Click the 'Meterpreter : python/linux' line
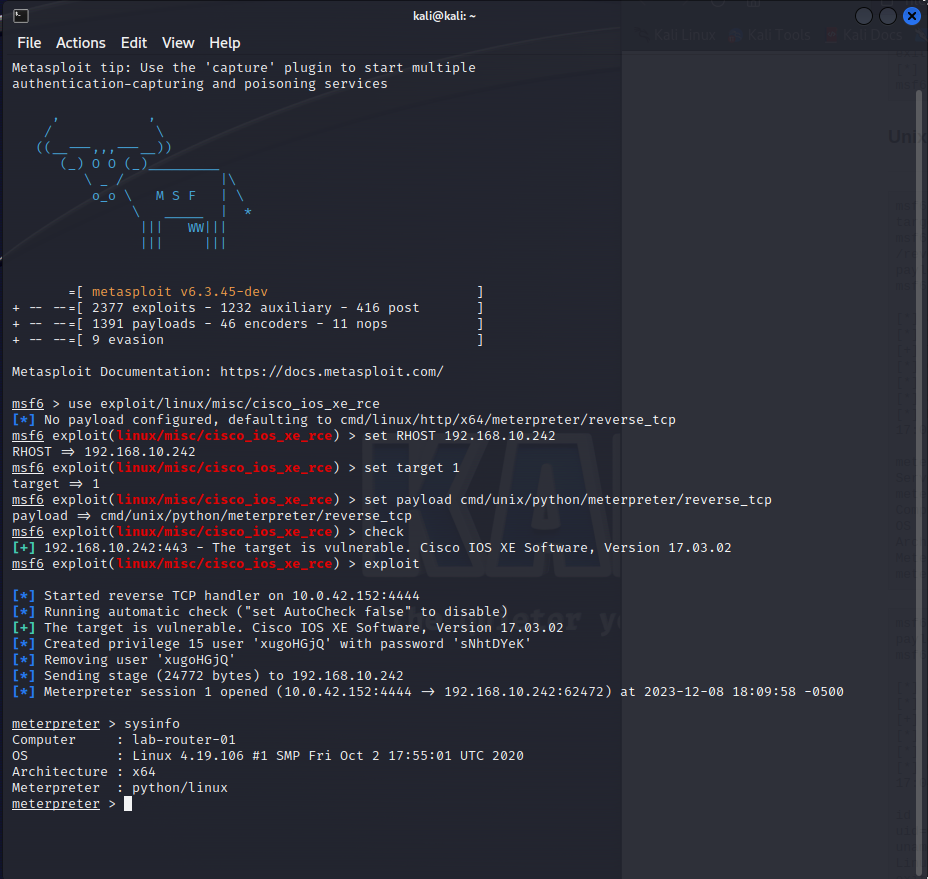The width and height of the screenshot is (928, 879). tap(120, 787)
